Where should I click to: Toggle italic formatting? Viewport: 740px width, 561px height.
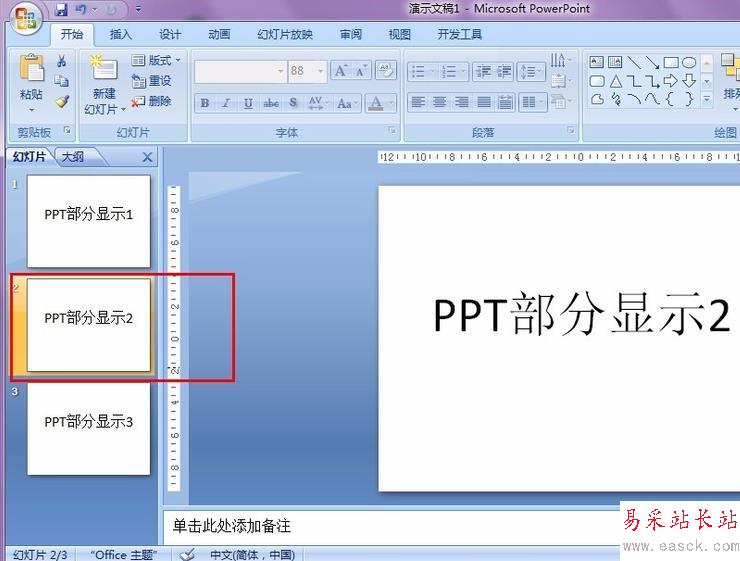coord(227,103)
